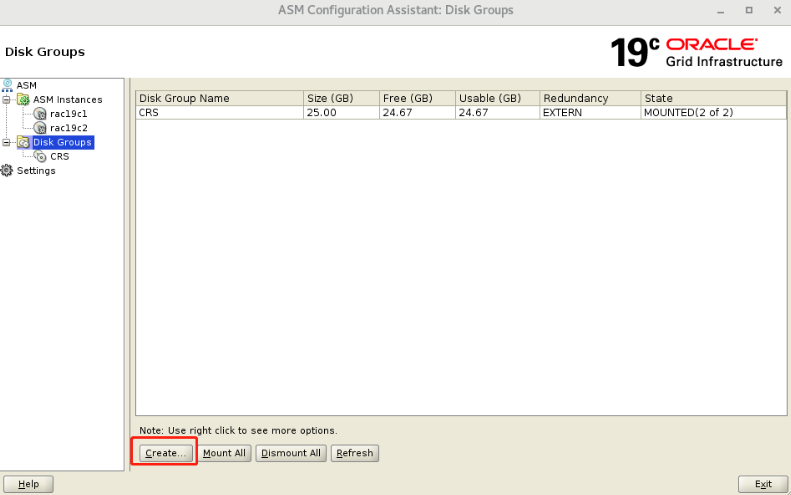The image size is (791, 495).
Task: Click the EXTERN redundancy cell
Action: (590, 113)
